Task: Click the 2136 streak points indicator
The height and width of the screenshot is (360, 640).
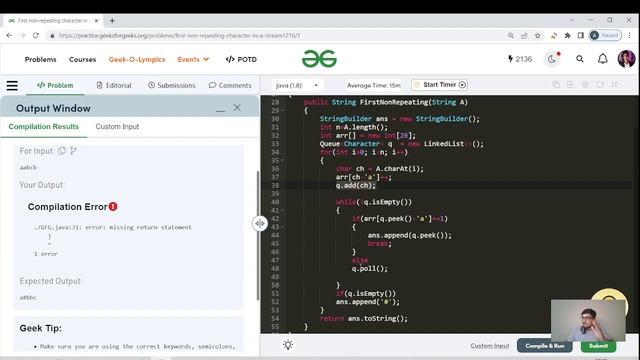Action: [520, 59]
